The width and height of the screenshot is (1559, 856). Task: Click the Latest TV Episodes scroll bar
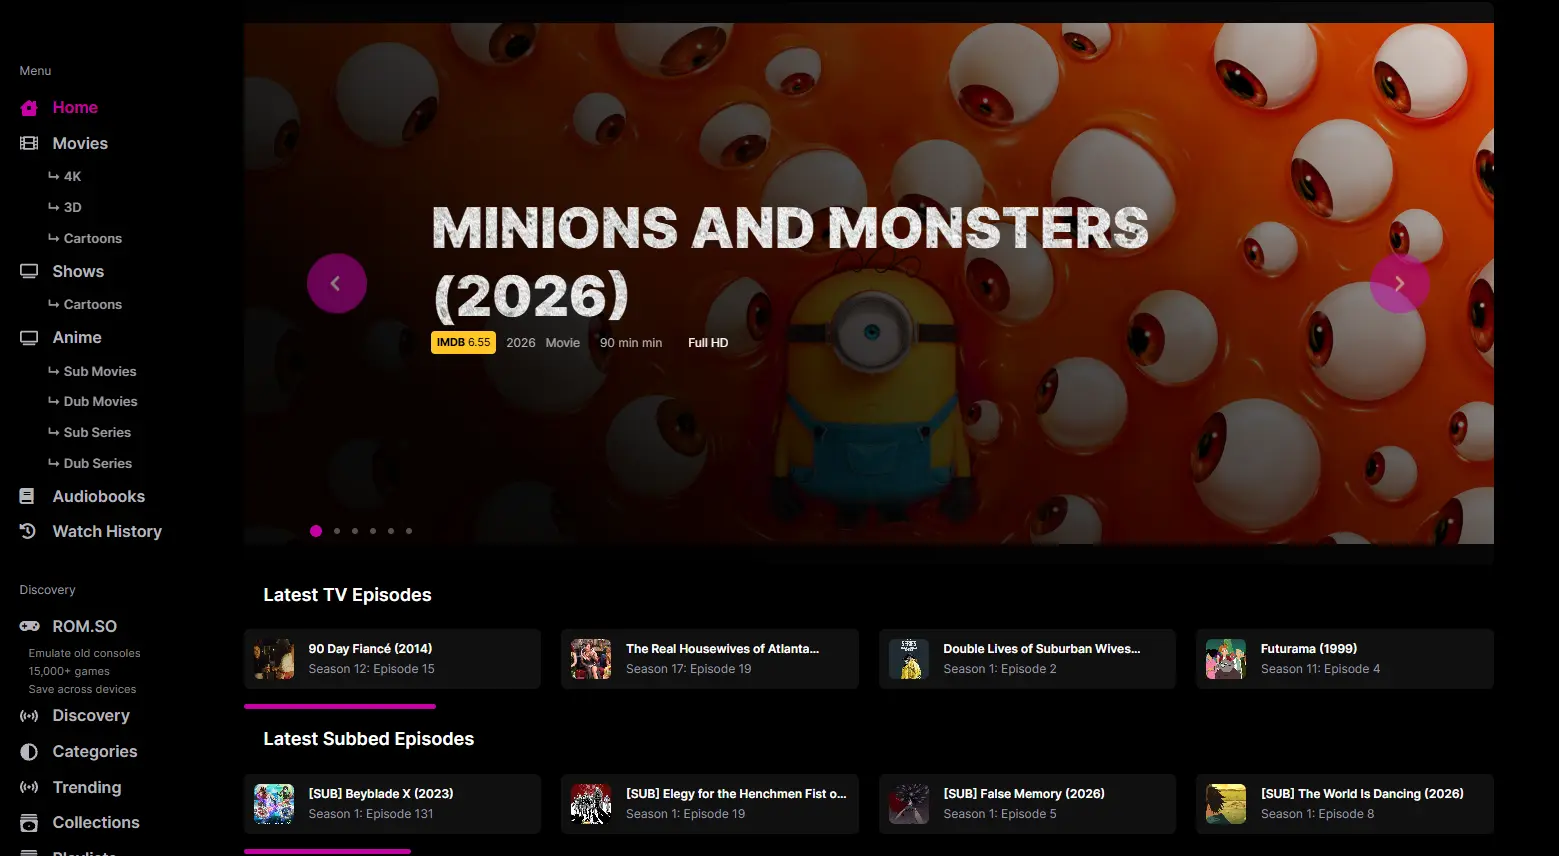tap(340, 706)
